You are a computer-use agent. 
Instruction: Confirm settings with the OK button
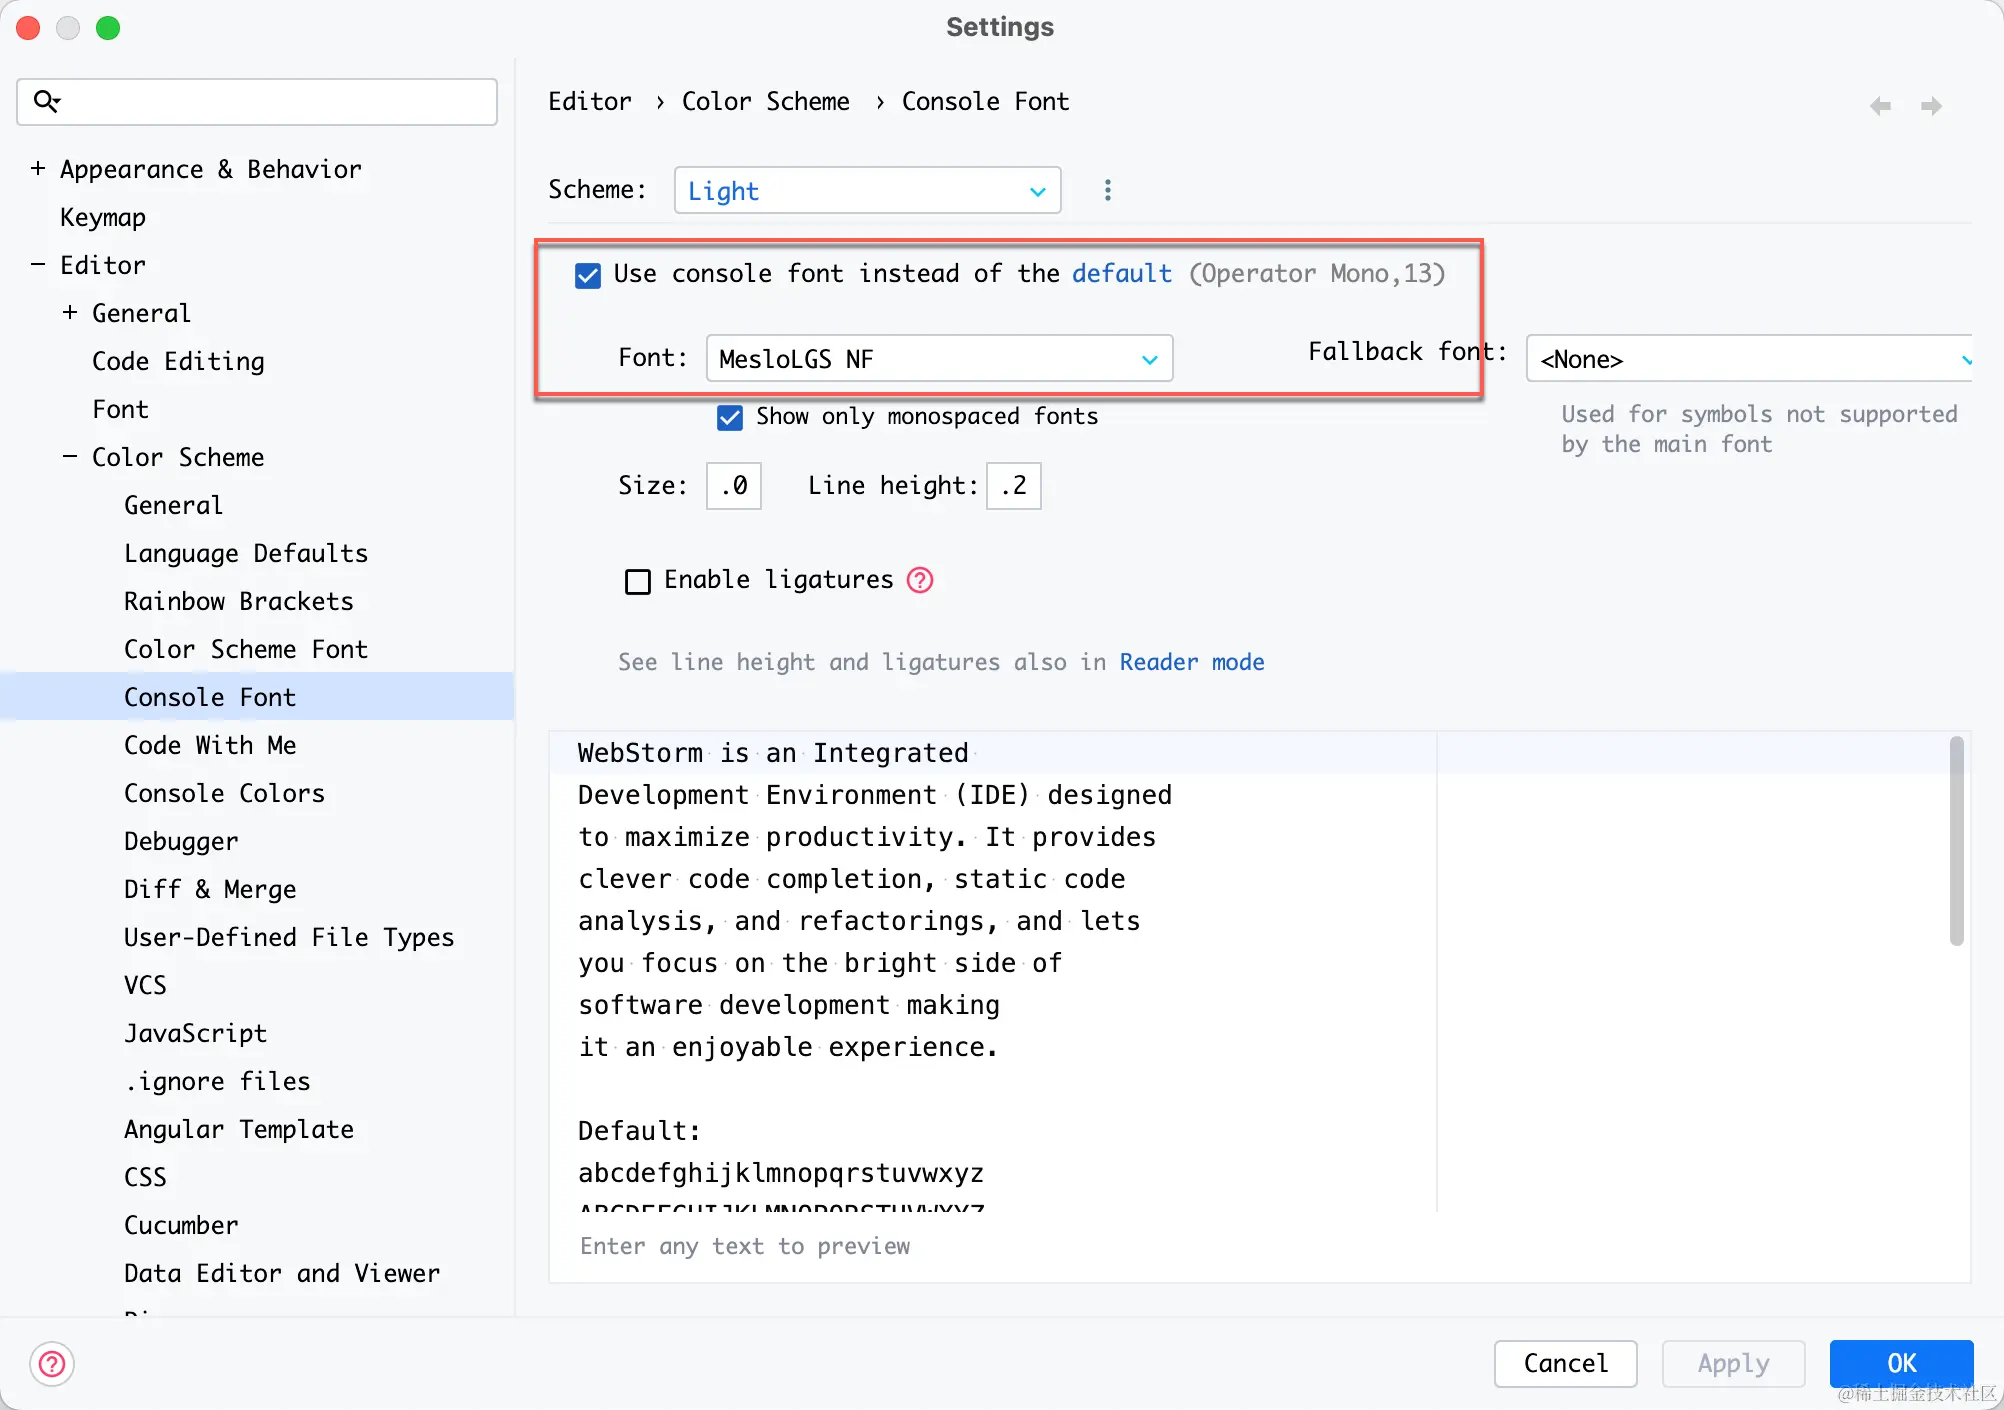[1900, 1363]
